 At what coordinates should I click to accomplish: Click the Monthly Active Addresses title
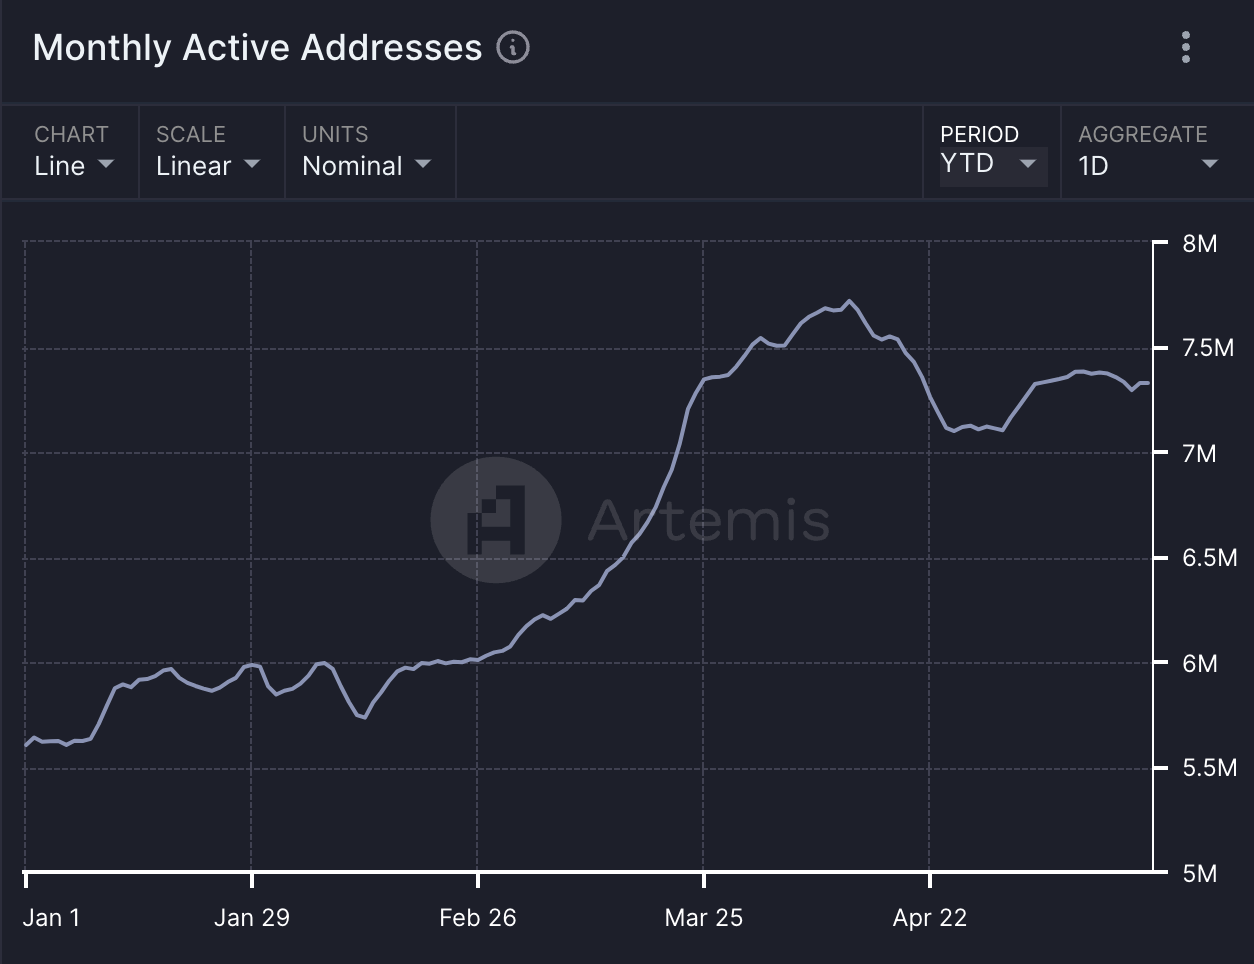[x=257, y=47]
